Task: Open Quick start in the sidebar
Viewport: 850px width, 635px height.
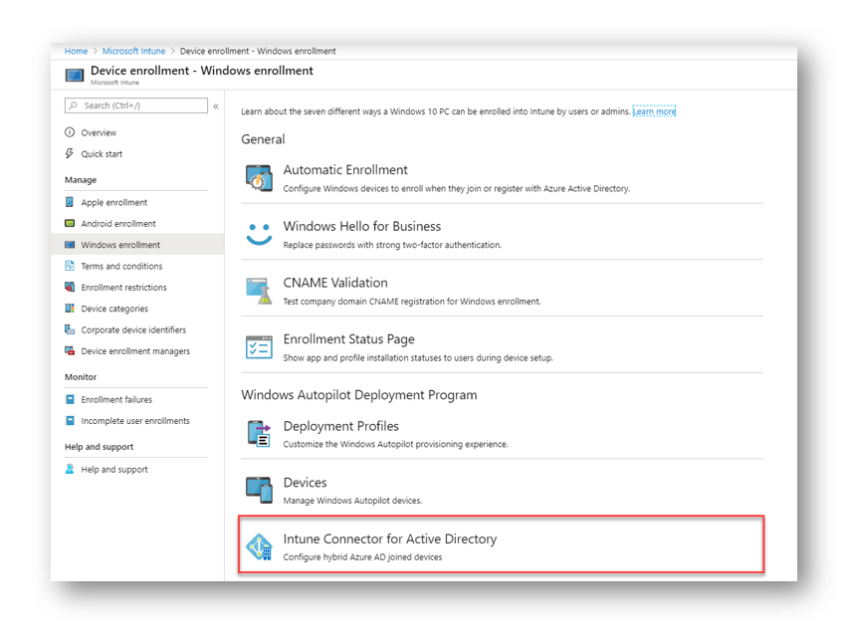Action: click(x=102, y=154)
